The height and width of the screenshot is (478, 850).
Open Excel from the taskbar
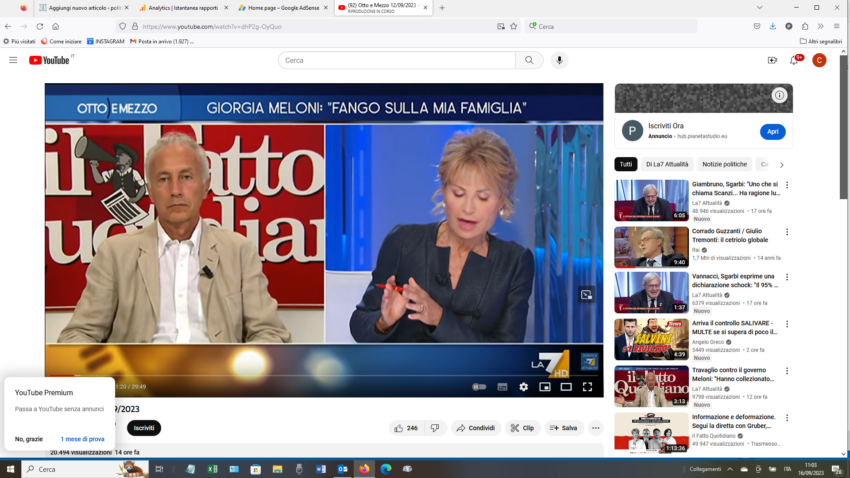(x=212, y=469)
